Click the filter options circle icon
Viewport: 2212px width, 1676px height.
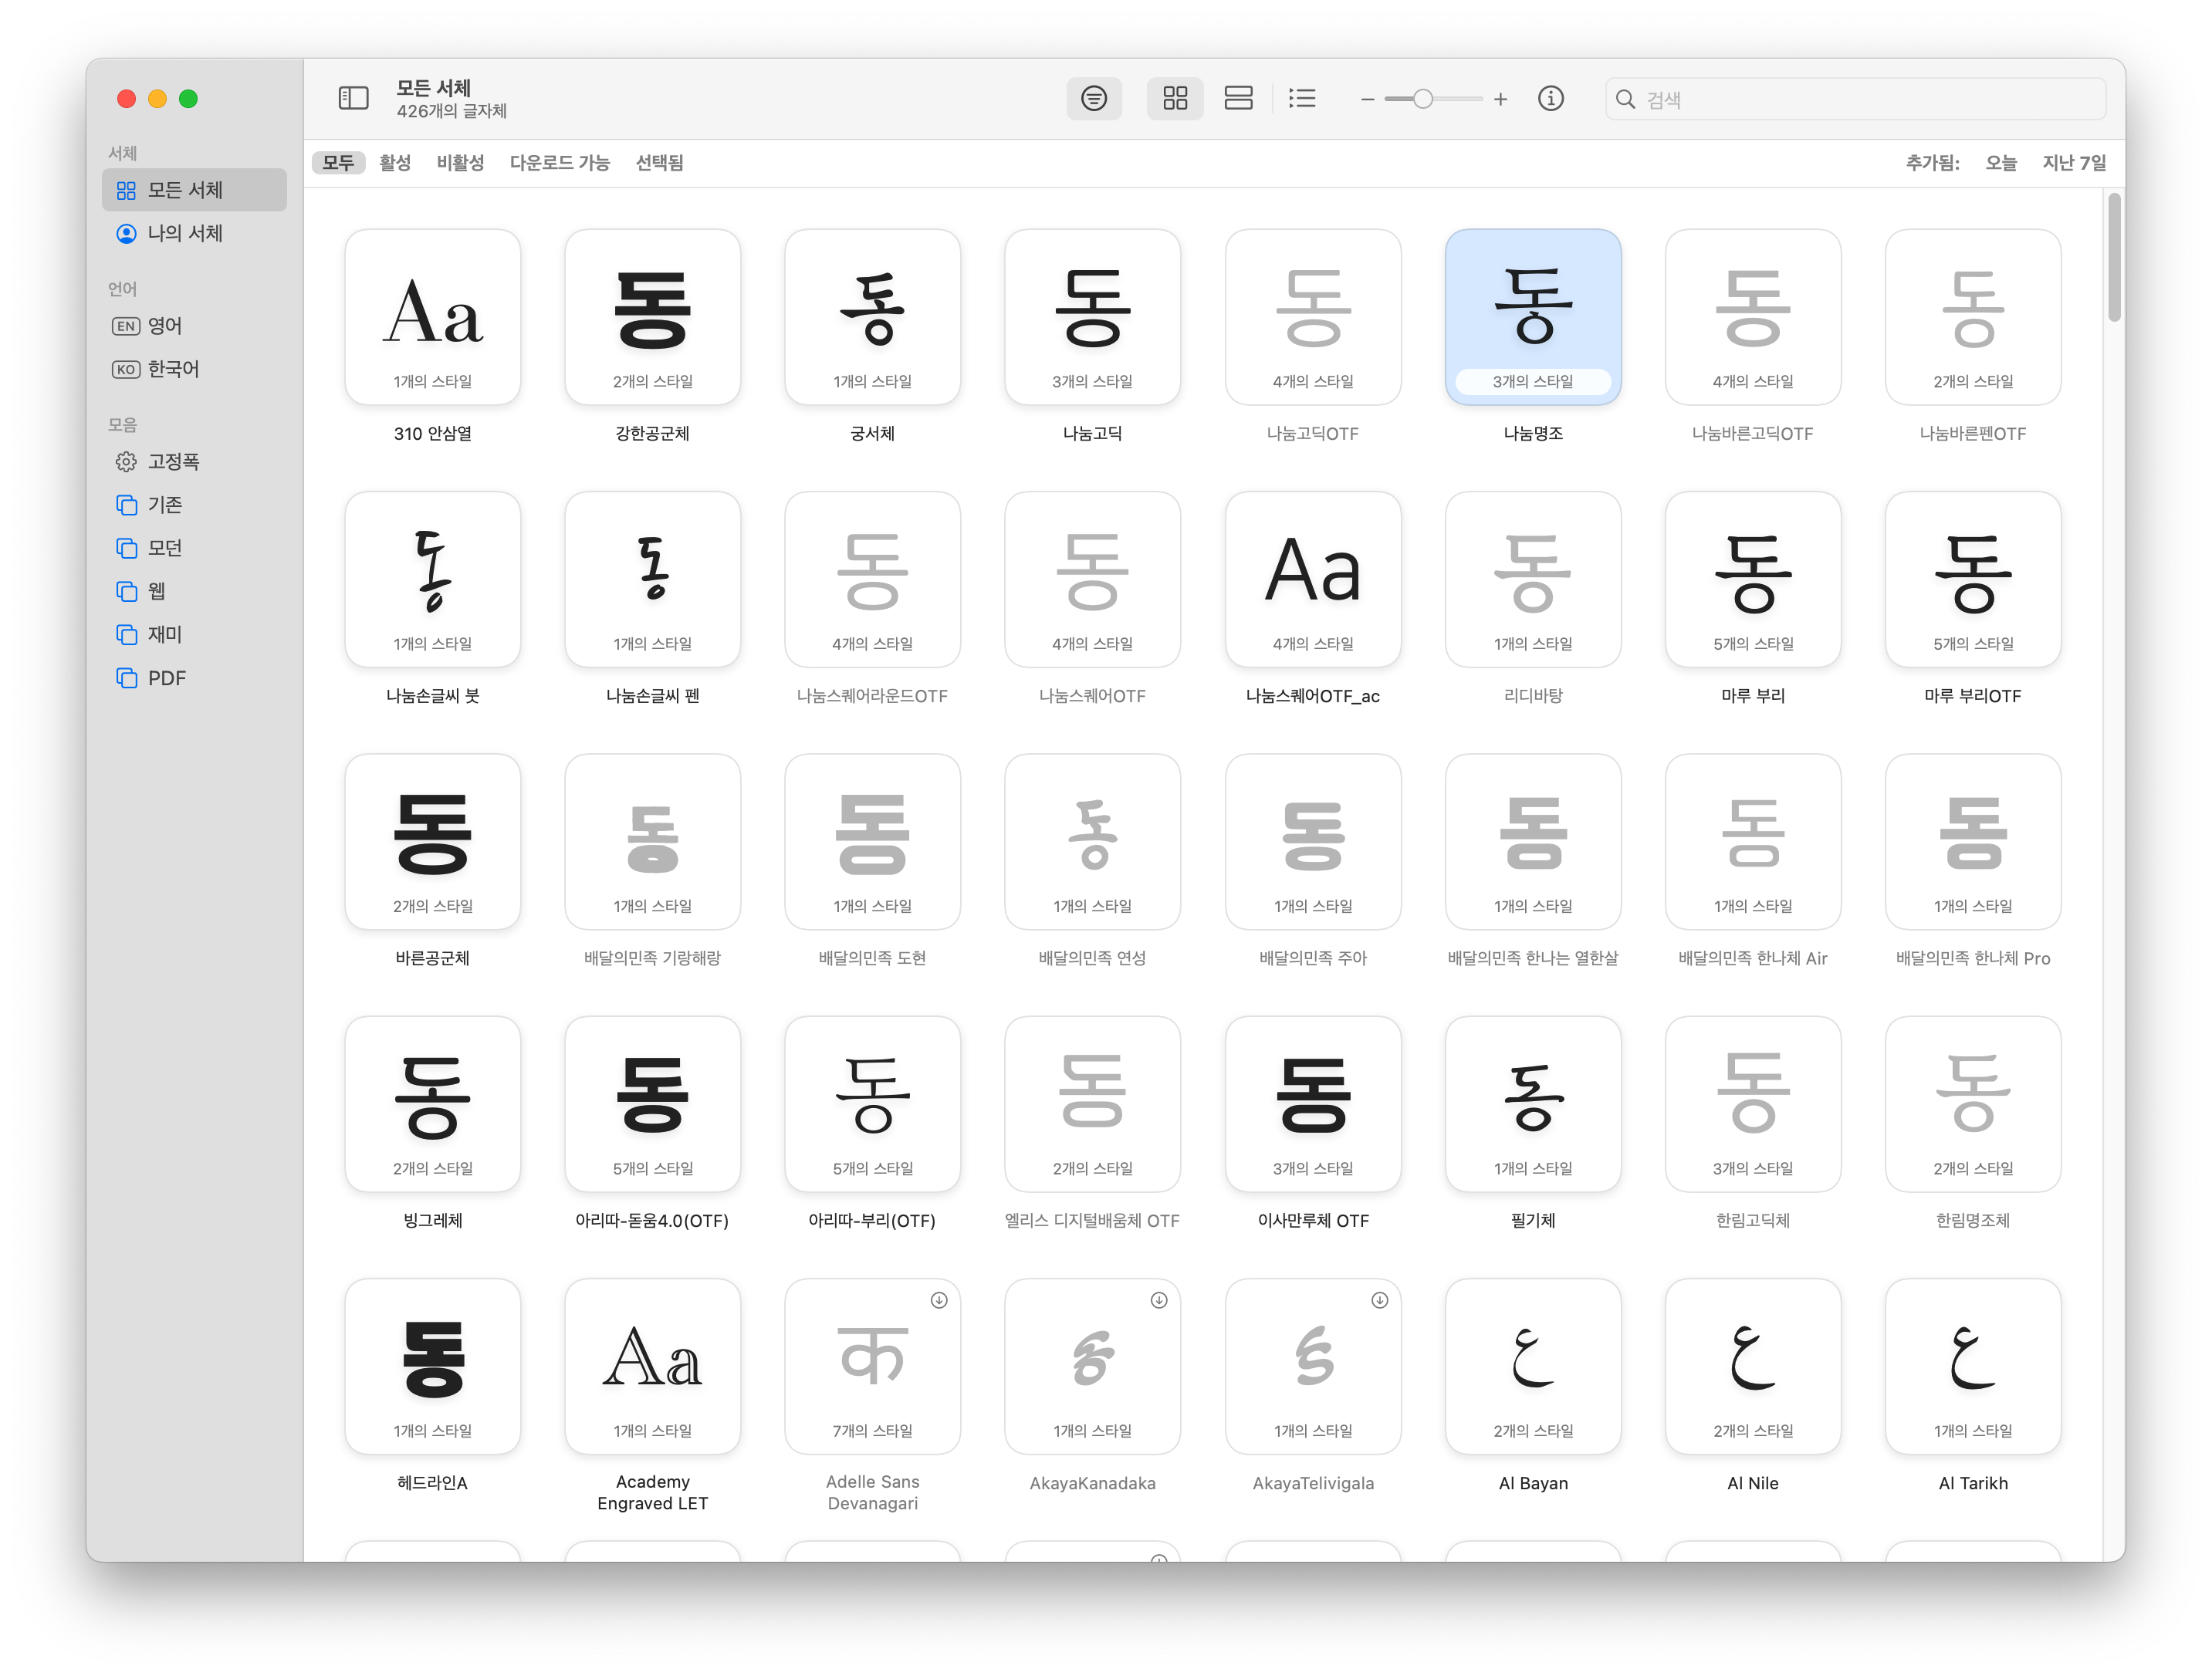pyautogui.click(x=1093, y=98)
